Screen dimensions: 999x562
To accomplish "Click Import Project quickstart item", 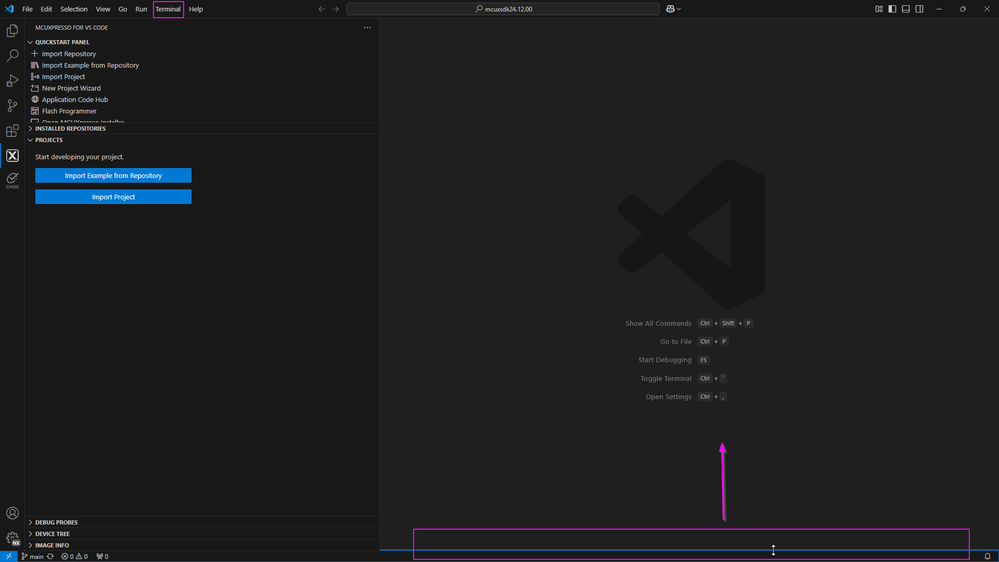I will click(63, 76).
